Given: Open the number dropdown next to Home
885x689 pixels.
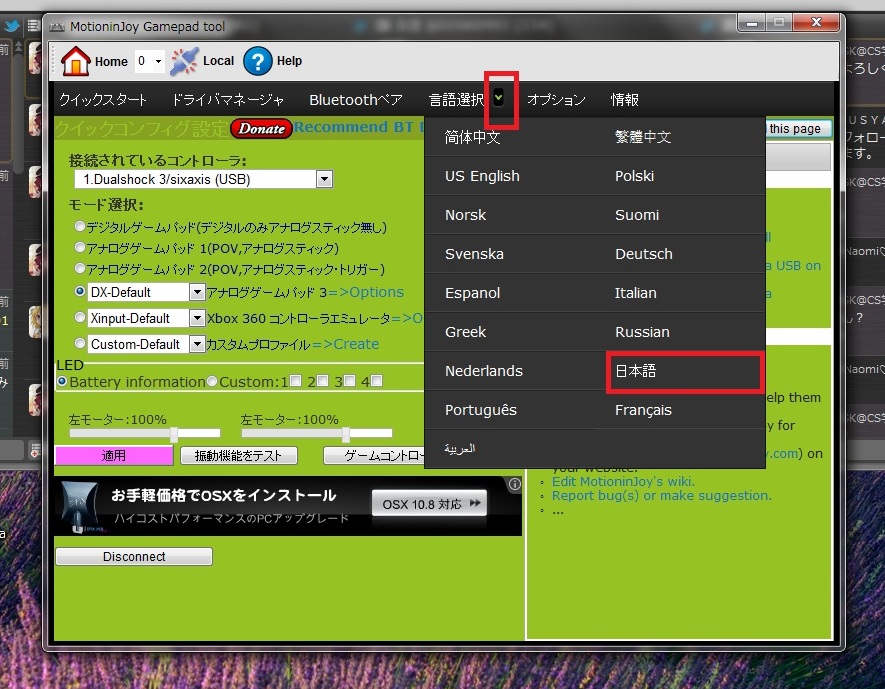Looking at the screenshot, I should (159, 61).
